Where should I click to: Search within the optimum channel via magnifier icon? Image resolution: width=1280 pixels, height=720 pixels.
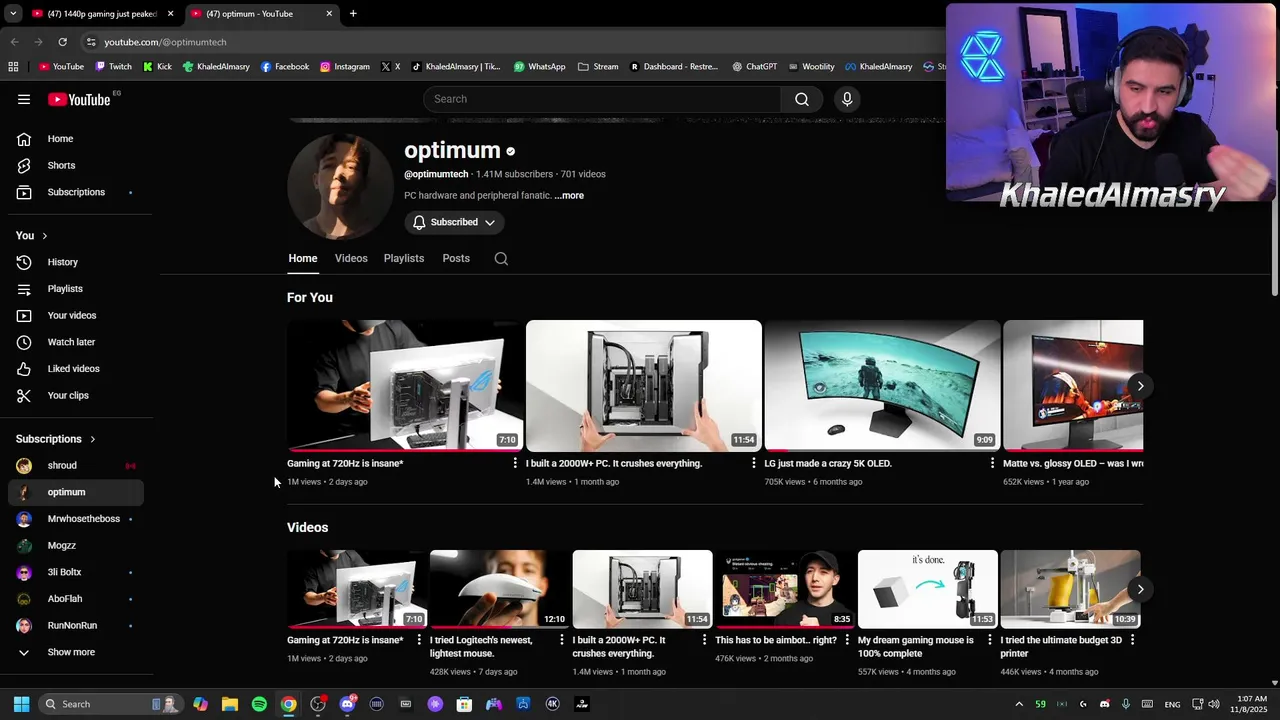(x=501, y=258)
